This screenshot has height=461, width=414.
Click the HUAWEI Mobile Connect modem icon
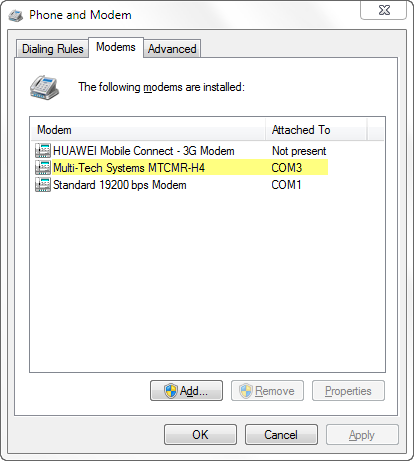click(43, 151)
